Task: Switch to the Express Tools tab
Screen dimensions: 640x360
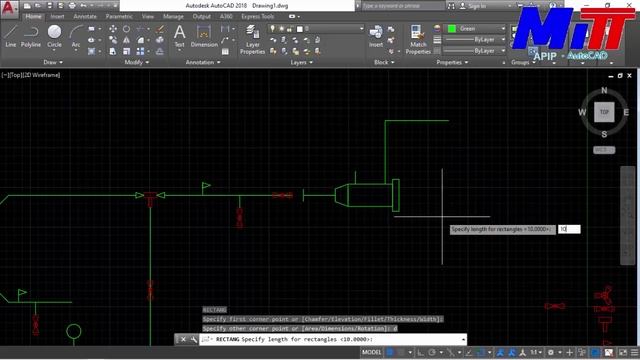Action: tap(258, 16)
